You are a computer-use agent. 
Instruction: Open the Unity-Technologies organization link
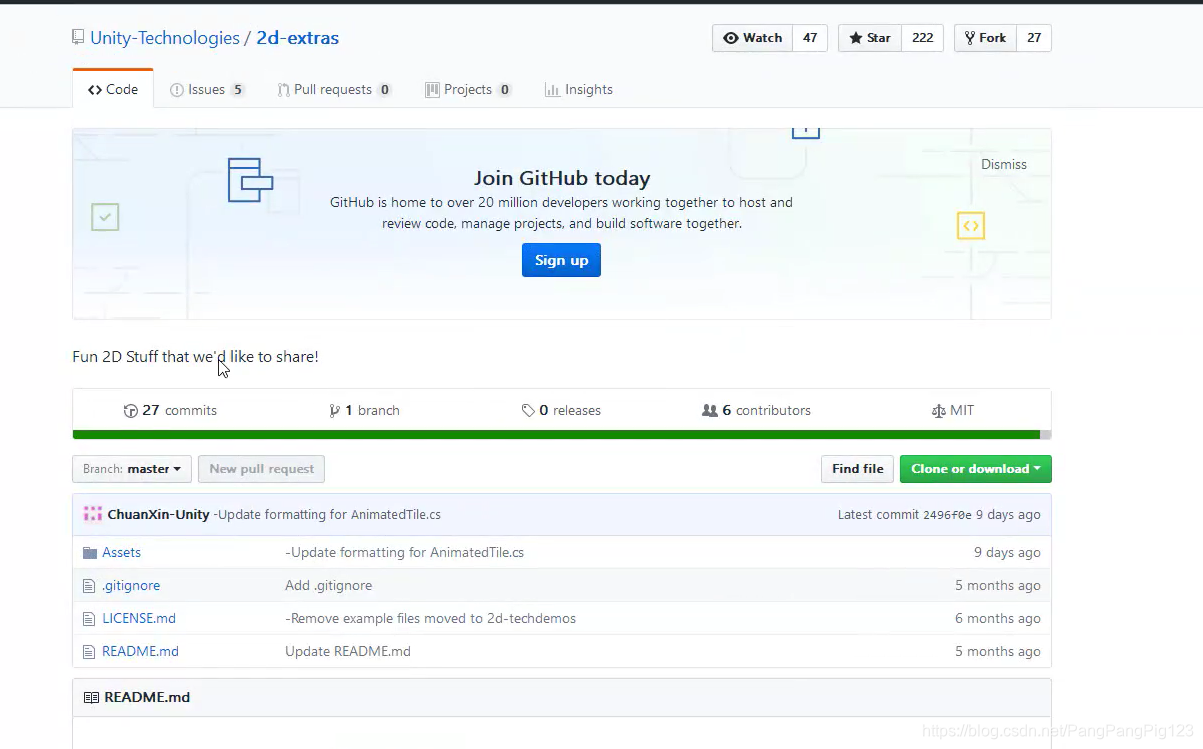[x=165, y=38]
